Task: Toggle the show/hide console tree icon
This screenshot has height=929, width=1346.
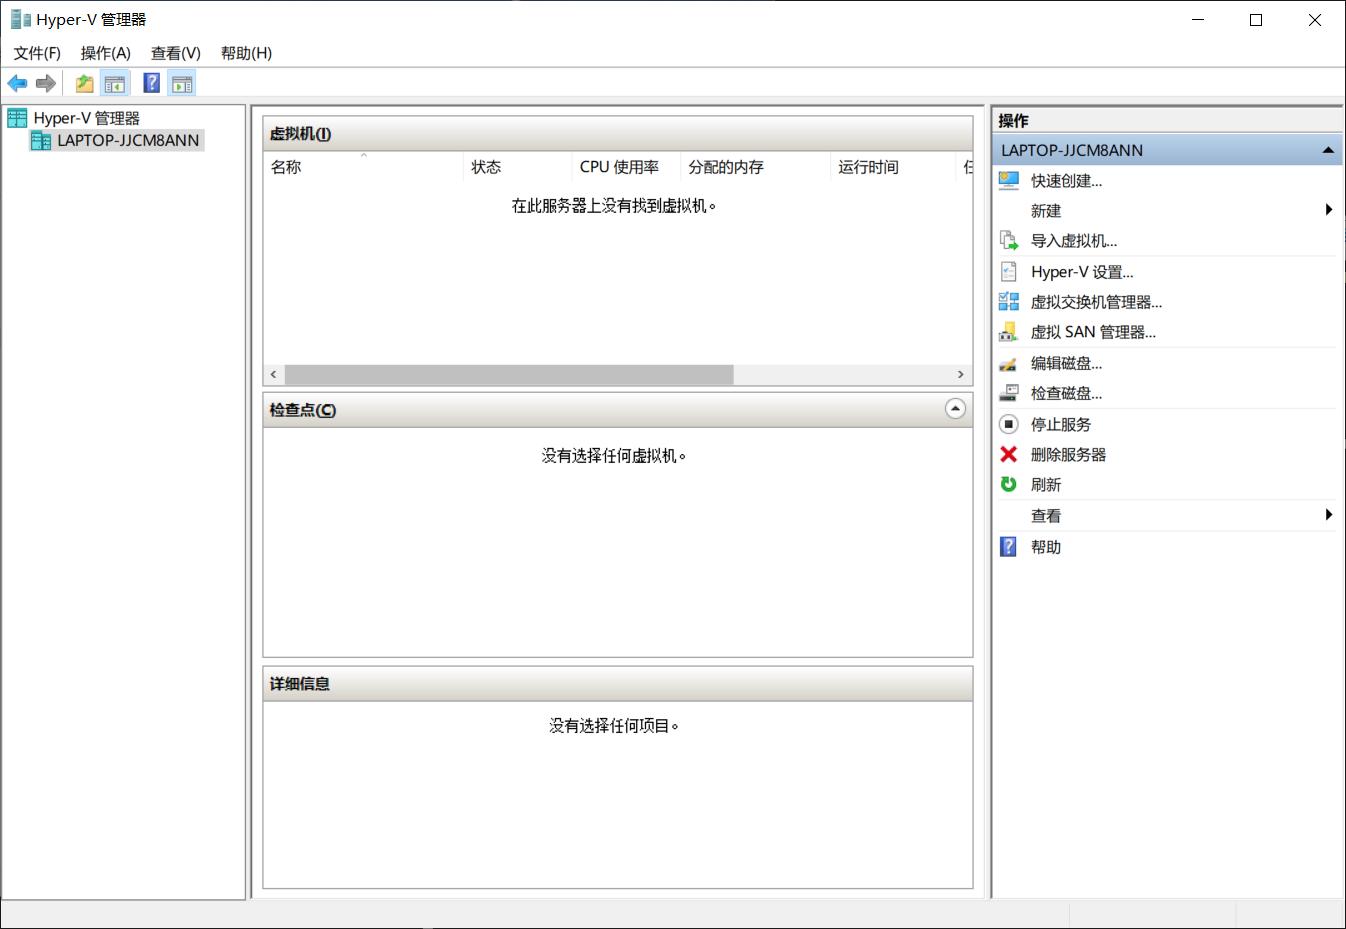Action: coord(115,84)
